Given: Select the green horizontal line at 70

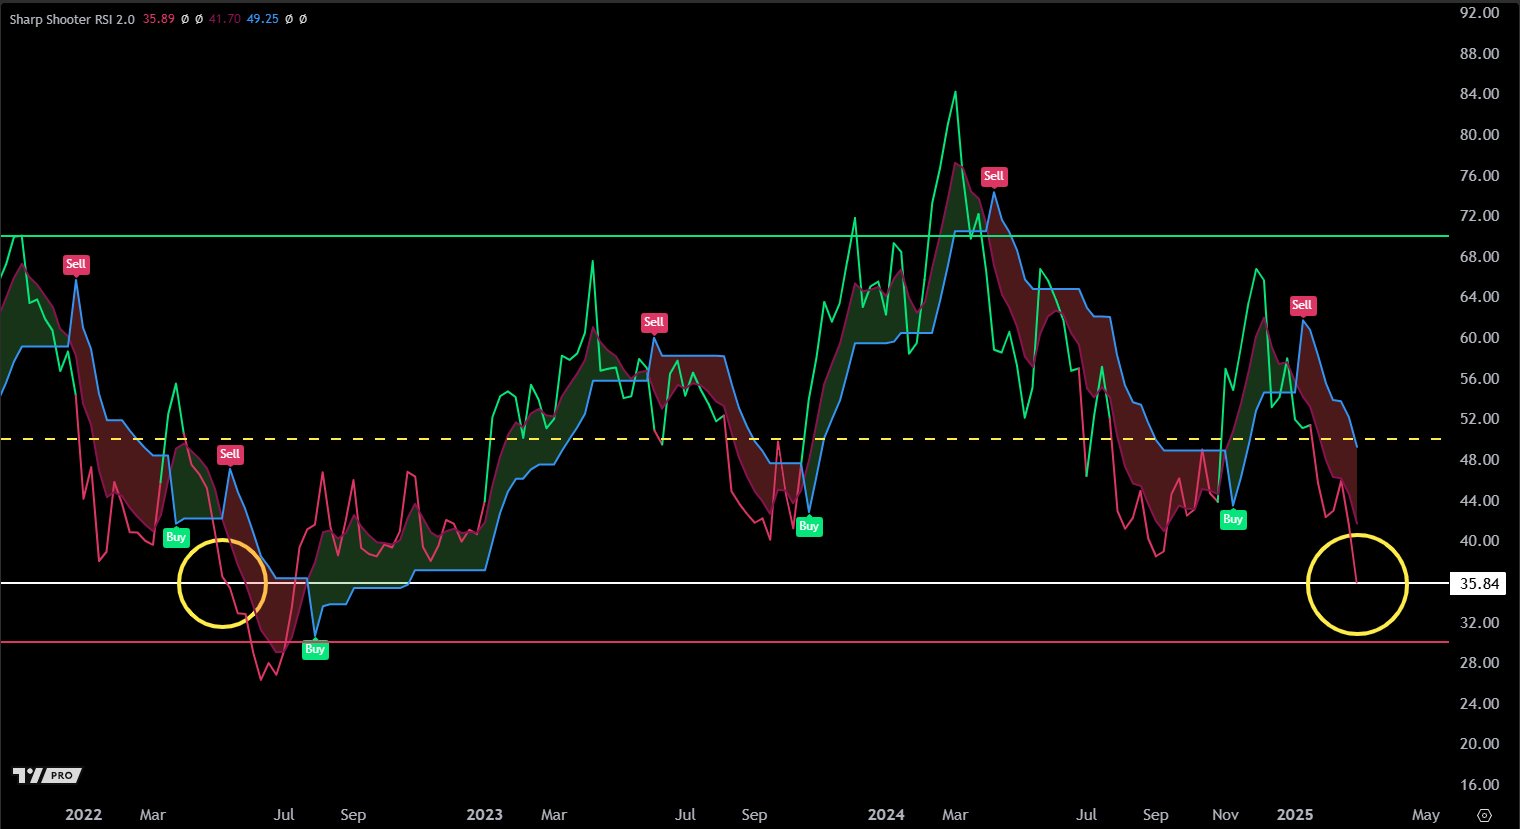Looking at the screenshot, I should (x=700, y=236).
